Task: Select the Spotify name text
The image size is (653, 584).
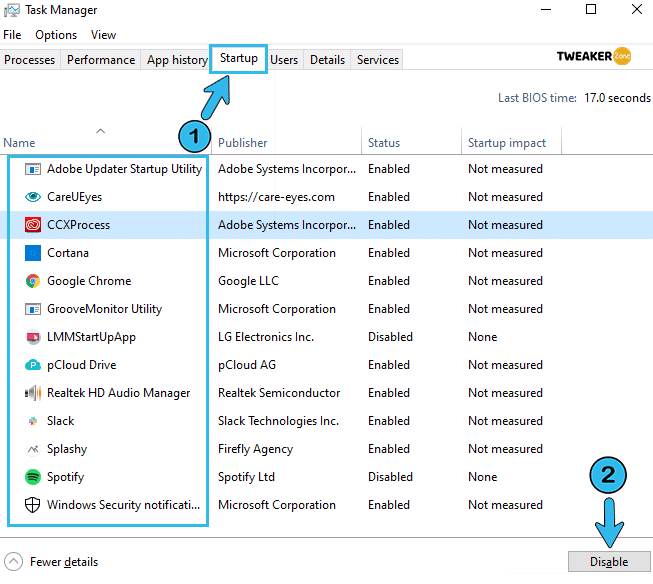Action: tap(65, 477)
